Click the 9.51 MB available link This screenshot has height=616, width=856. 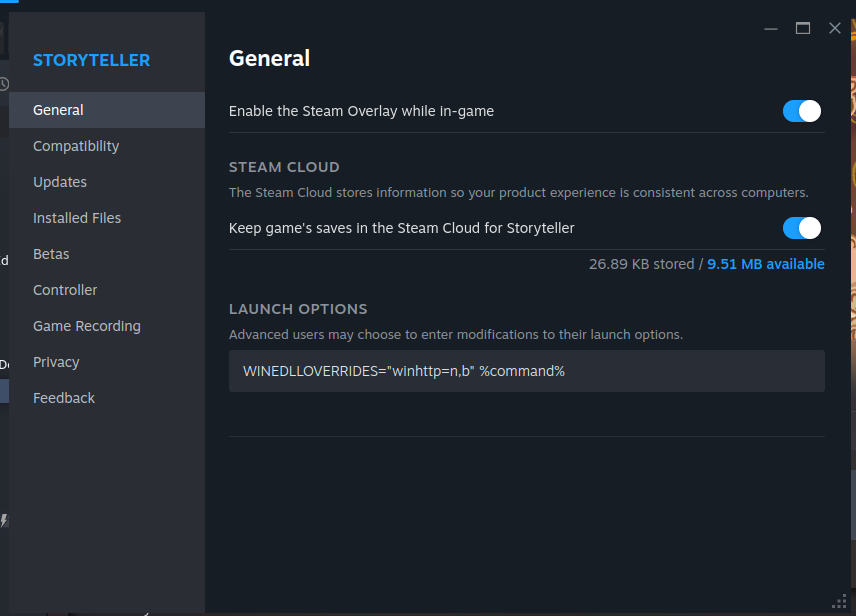pos(765,264)
